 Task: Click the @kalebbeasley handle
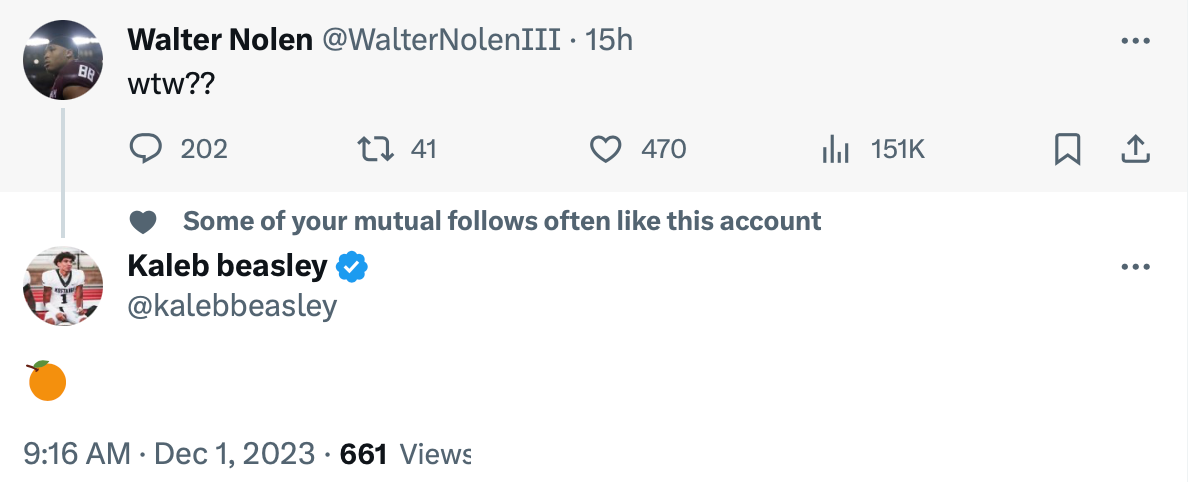point(232,305)
